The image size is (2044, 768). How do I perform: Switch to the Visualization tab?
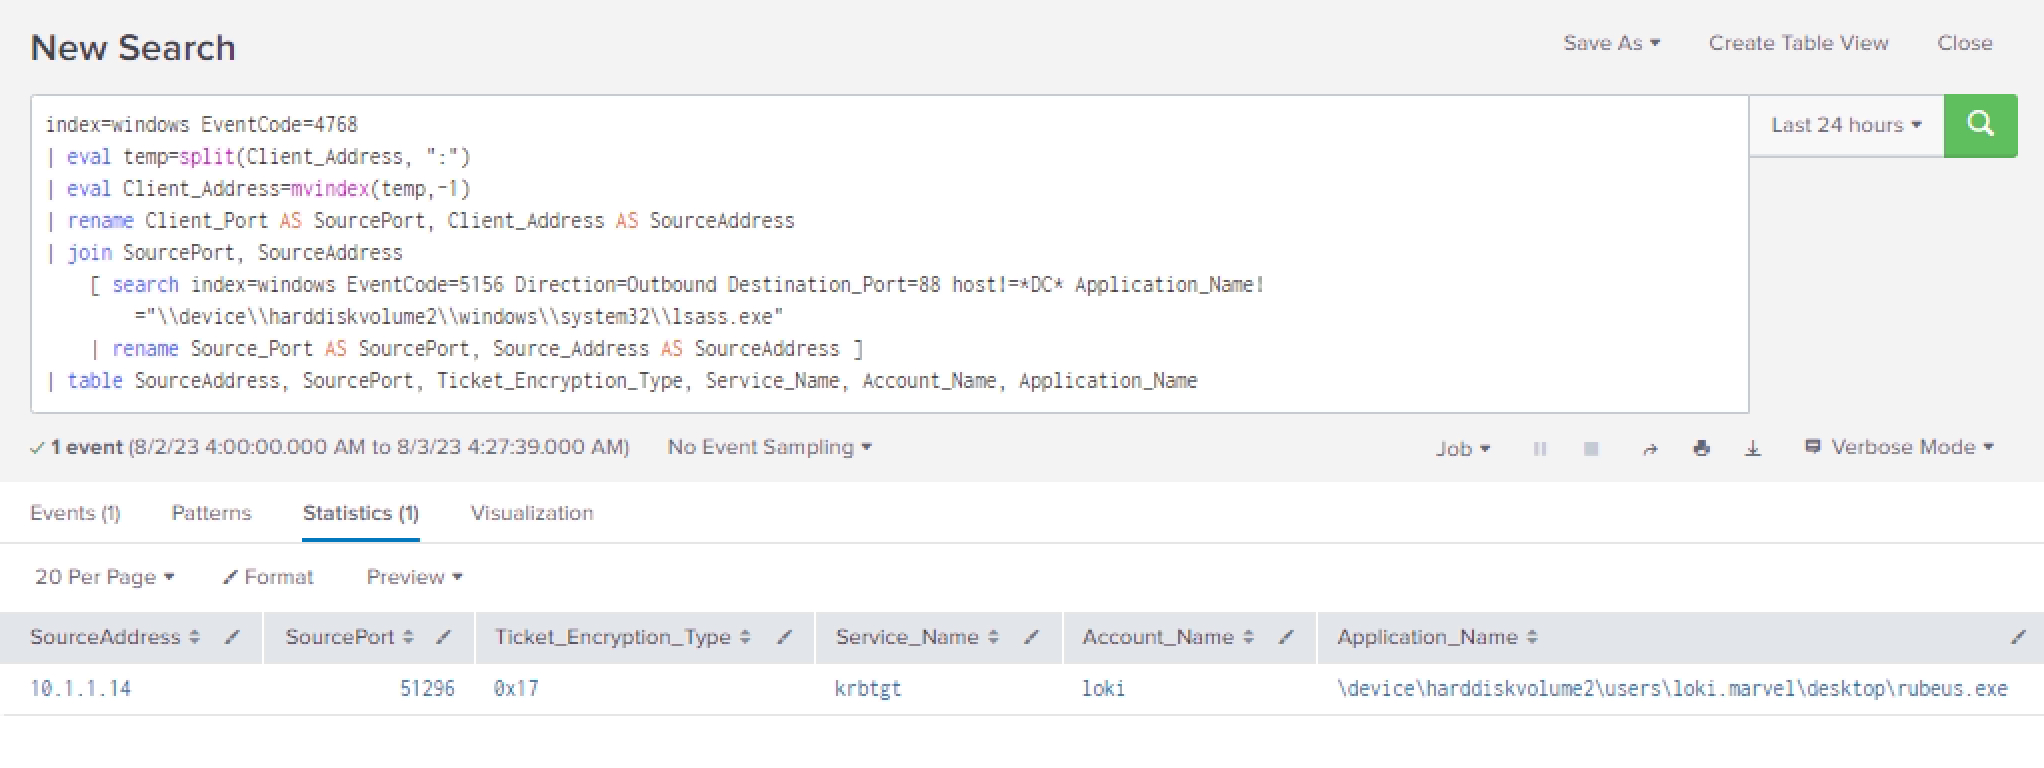(532, 513)
